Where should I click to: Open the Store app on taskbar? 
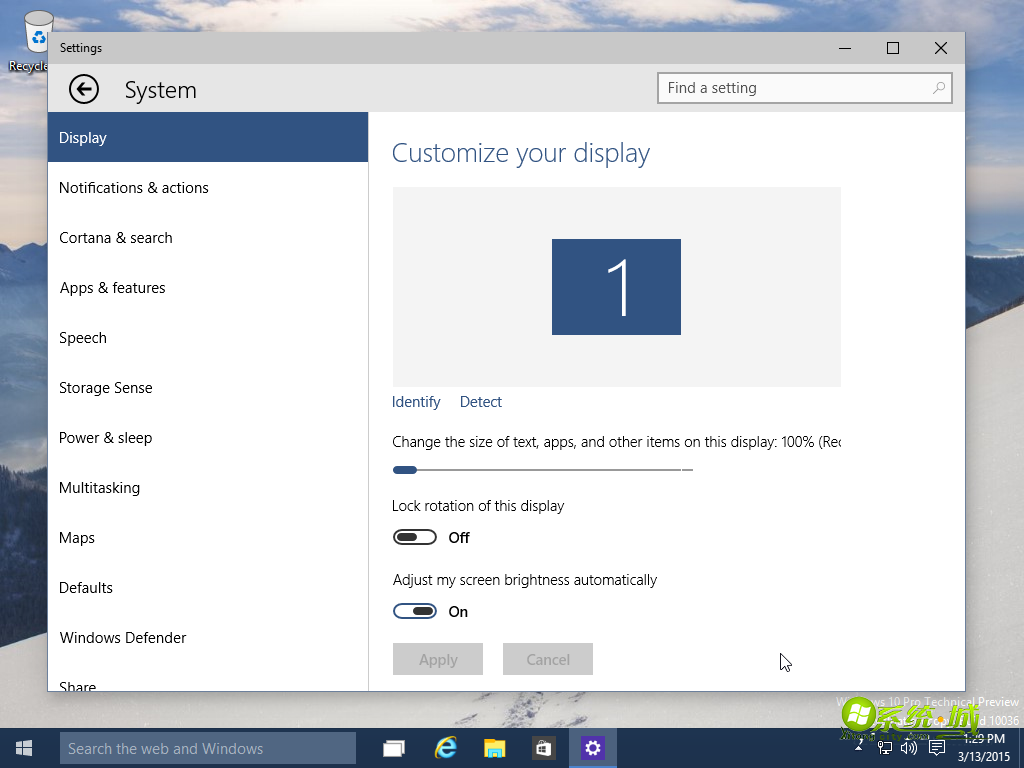[x=543, y=748]
